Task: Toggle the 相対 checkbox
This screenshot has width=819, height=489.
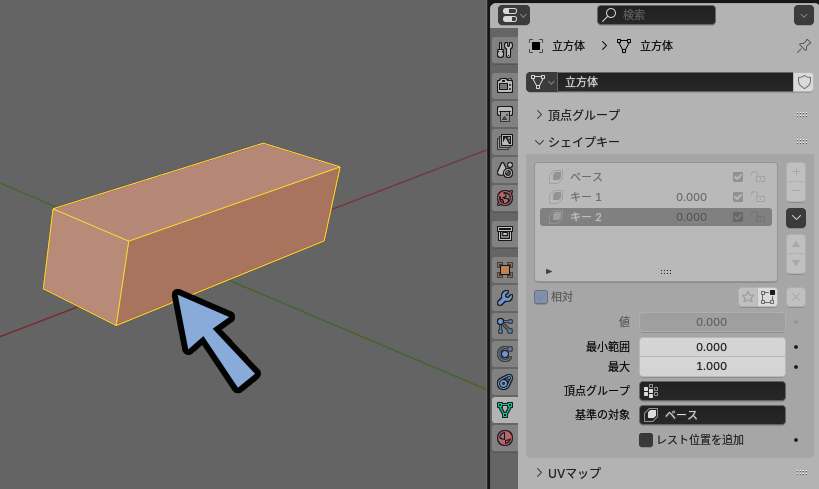Action: (x=541, y=297)
